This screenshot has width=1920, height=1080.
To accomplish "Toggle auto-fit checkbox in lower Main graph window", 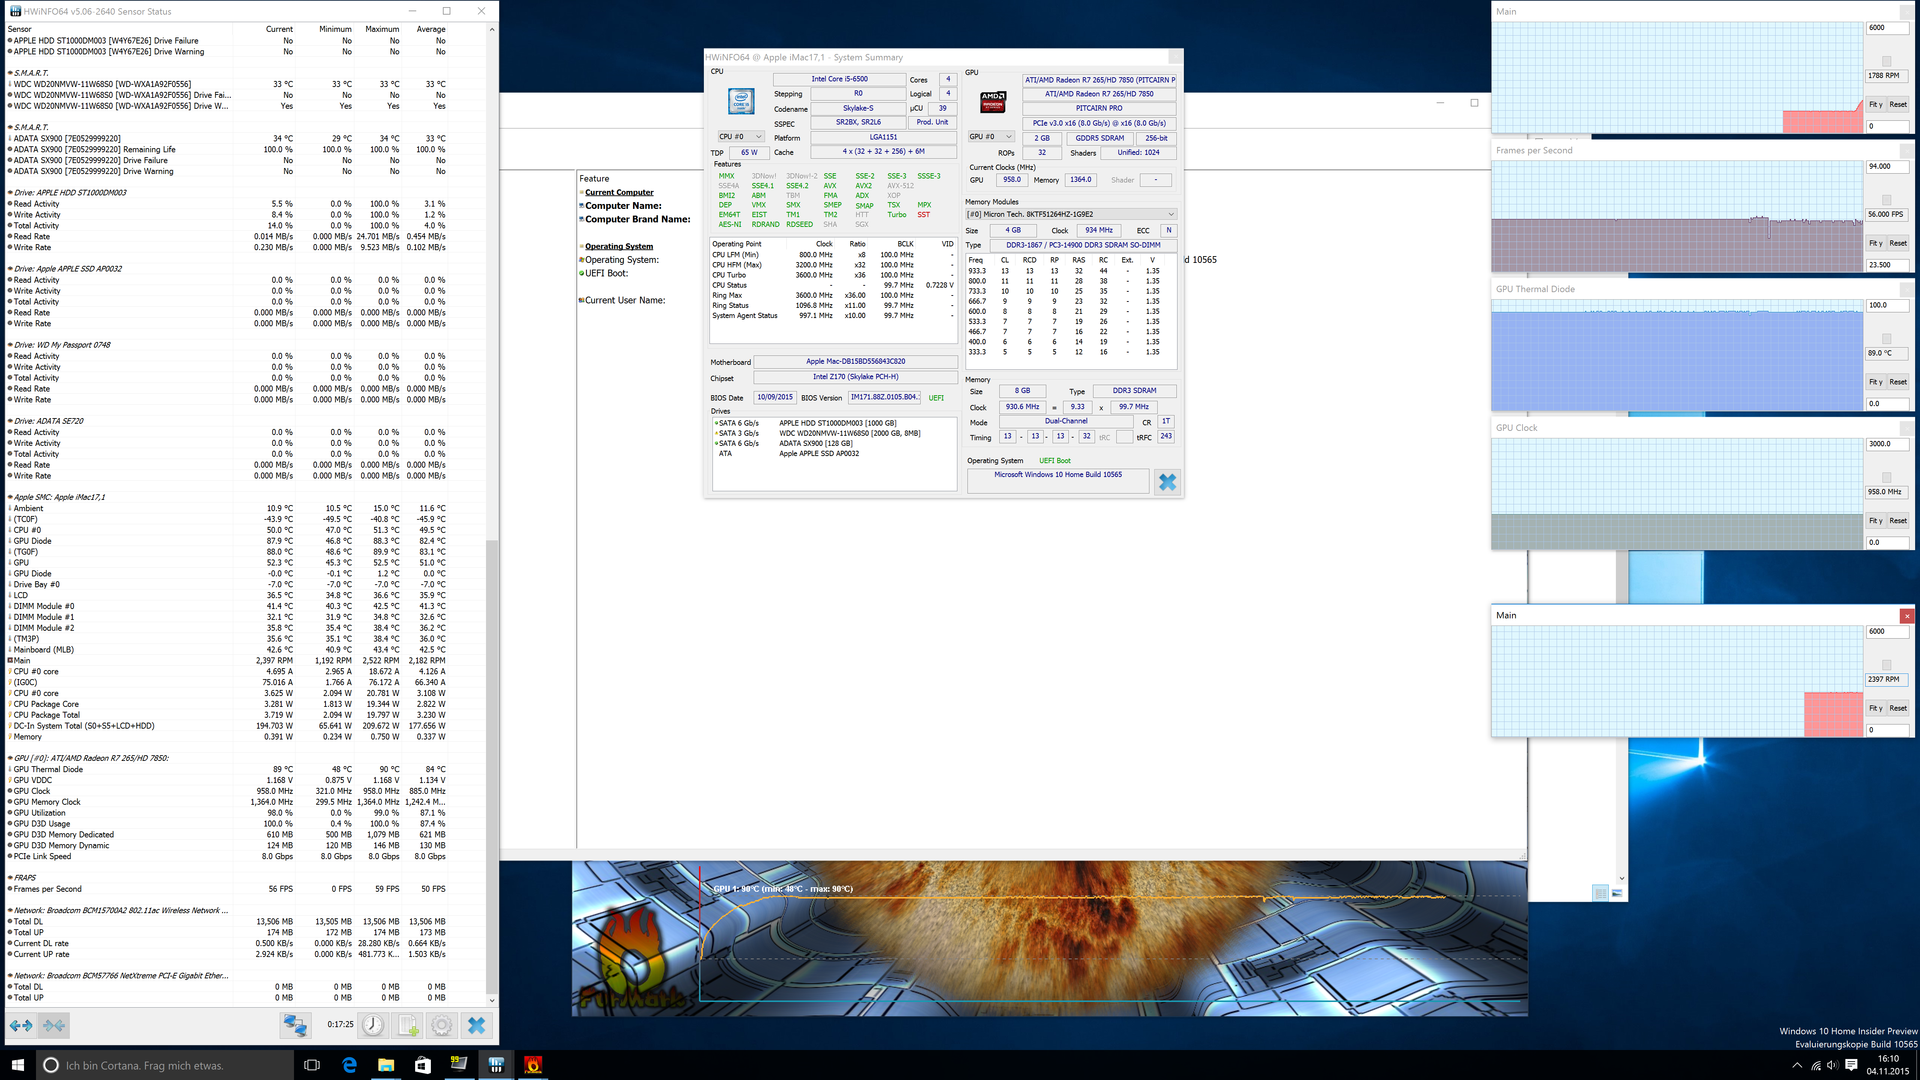I will 1887,665.
